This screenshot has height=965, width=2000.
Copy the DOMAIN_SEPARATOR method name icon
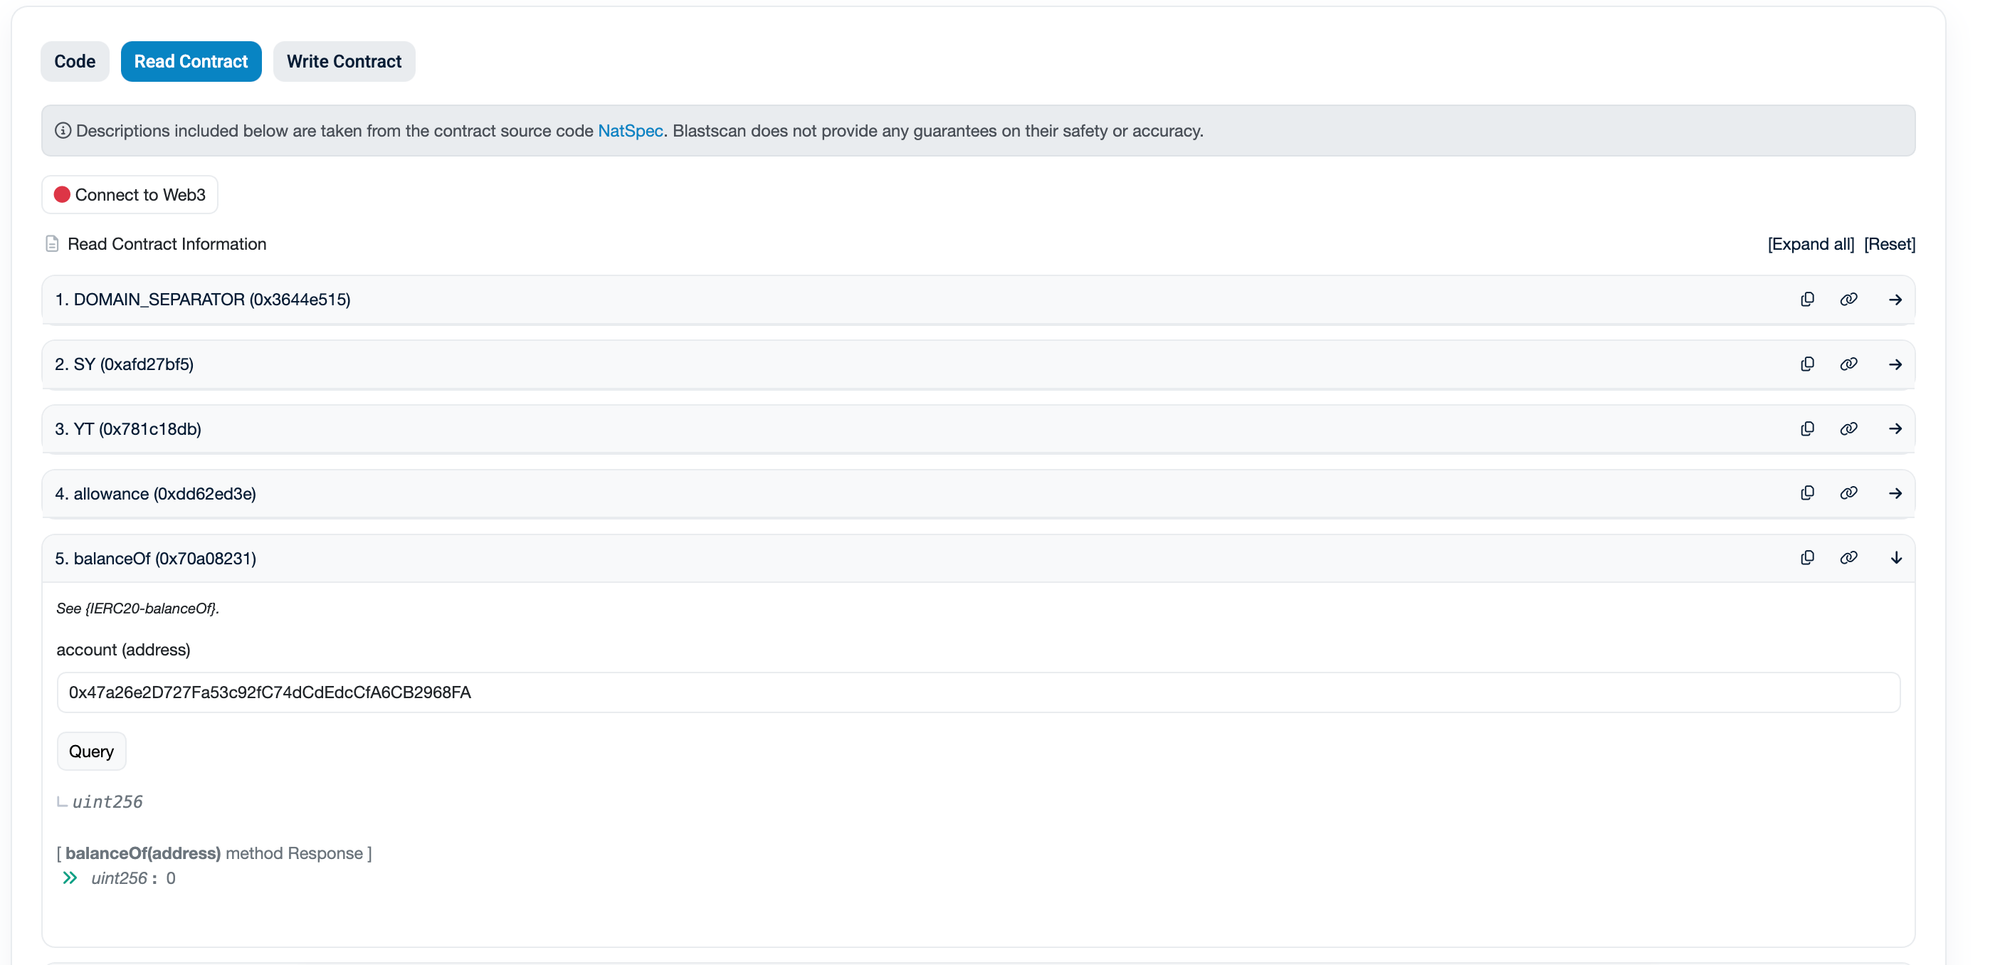(x=1807, y=299)
